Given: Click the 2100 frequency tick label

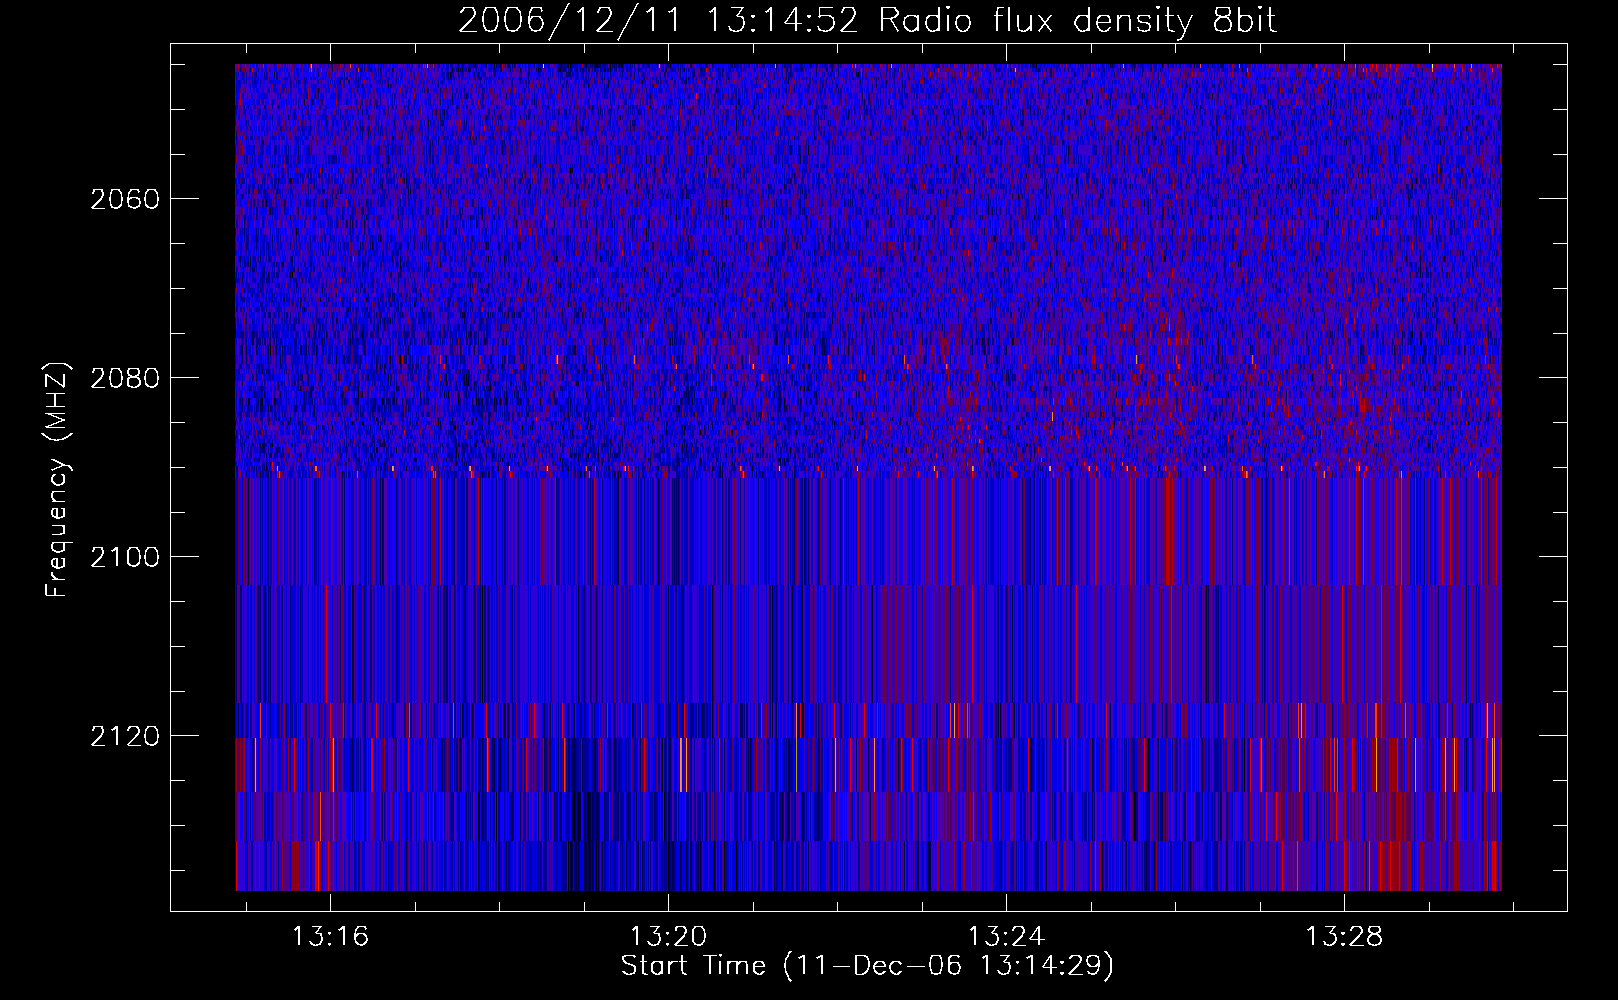Looking at the screenshot, I should coord(125,557).
